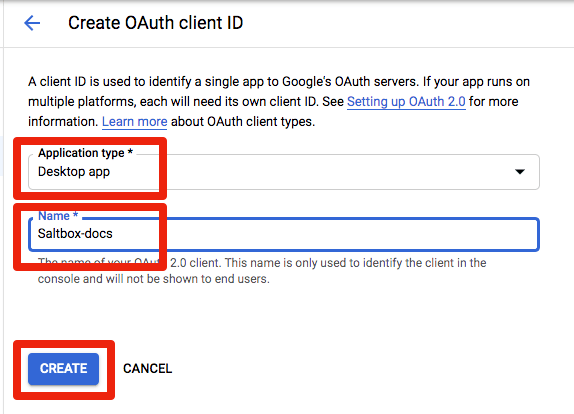The image size is (574, 414).
Task: Click helper text below the Name field
Action: pos(262,271)
